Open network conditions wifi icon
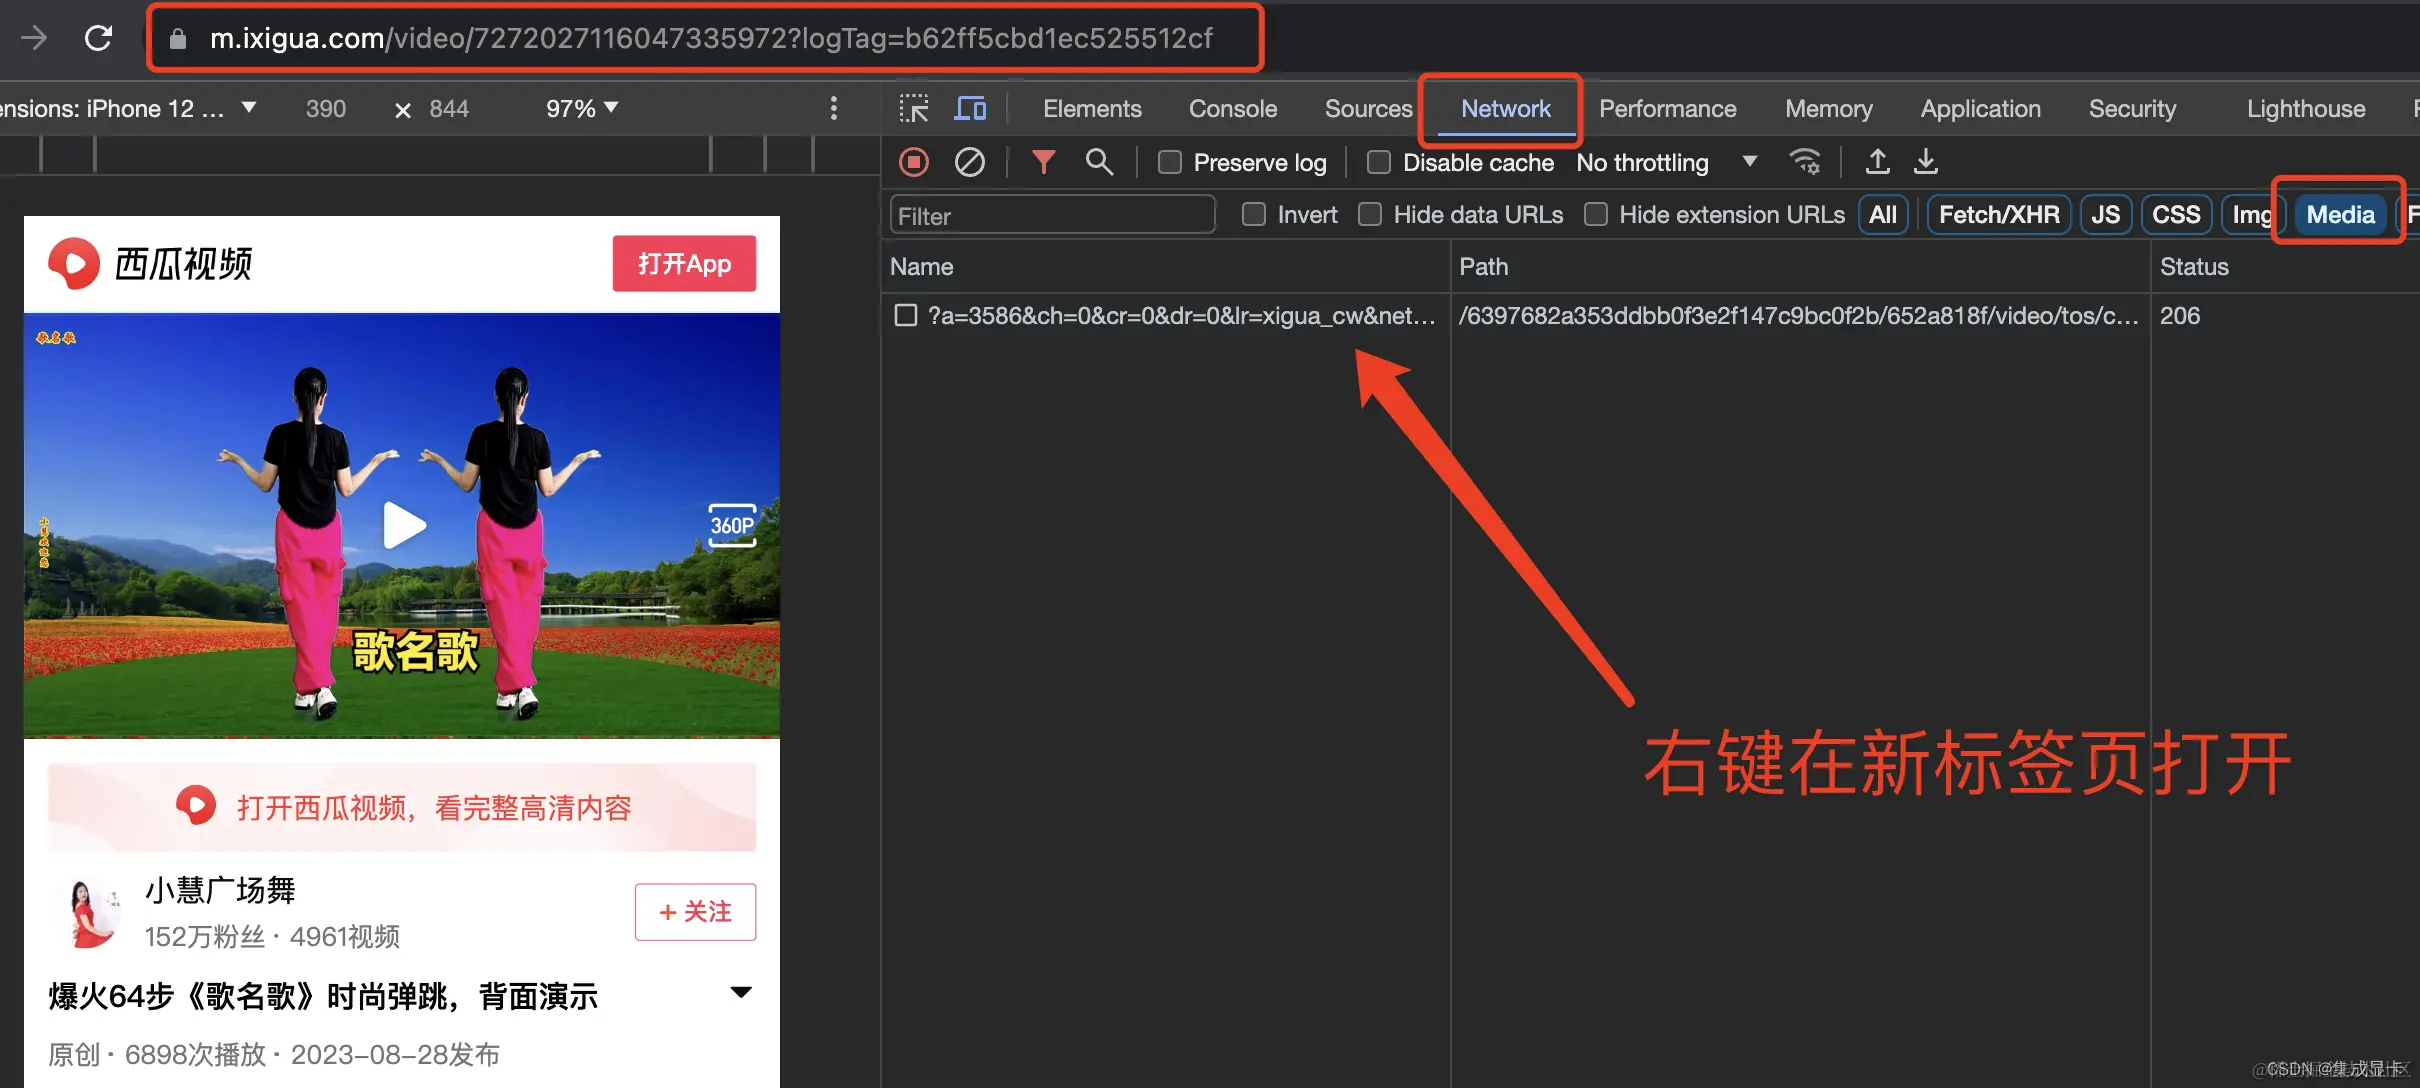The image size is (2420, 1088). pos(1805,161)
